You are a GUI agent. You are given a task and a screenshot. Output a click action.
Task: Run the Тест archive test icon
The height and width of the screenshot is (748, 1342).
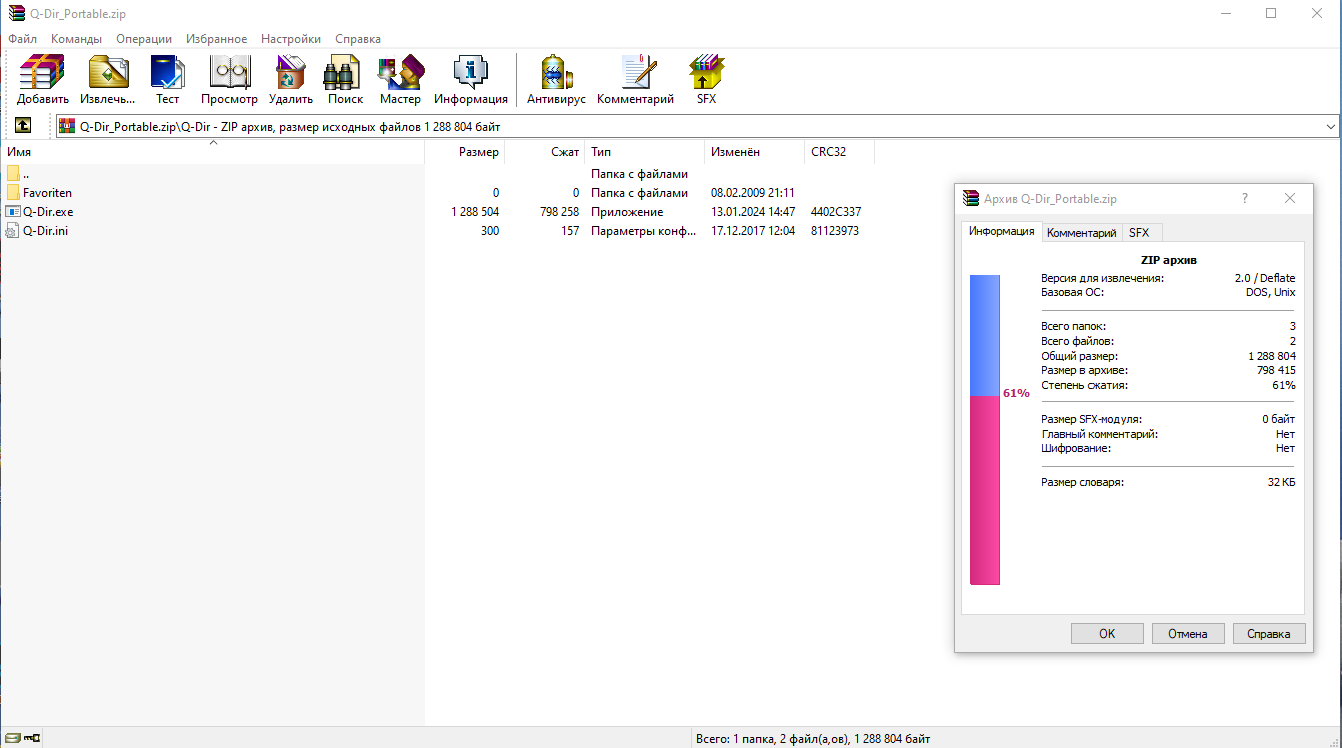168,73
